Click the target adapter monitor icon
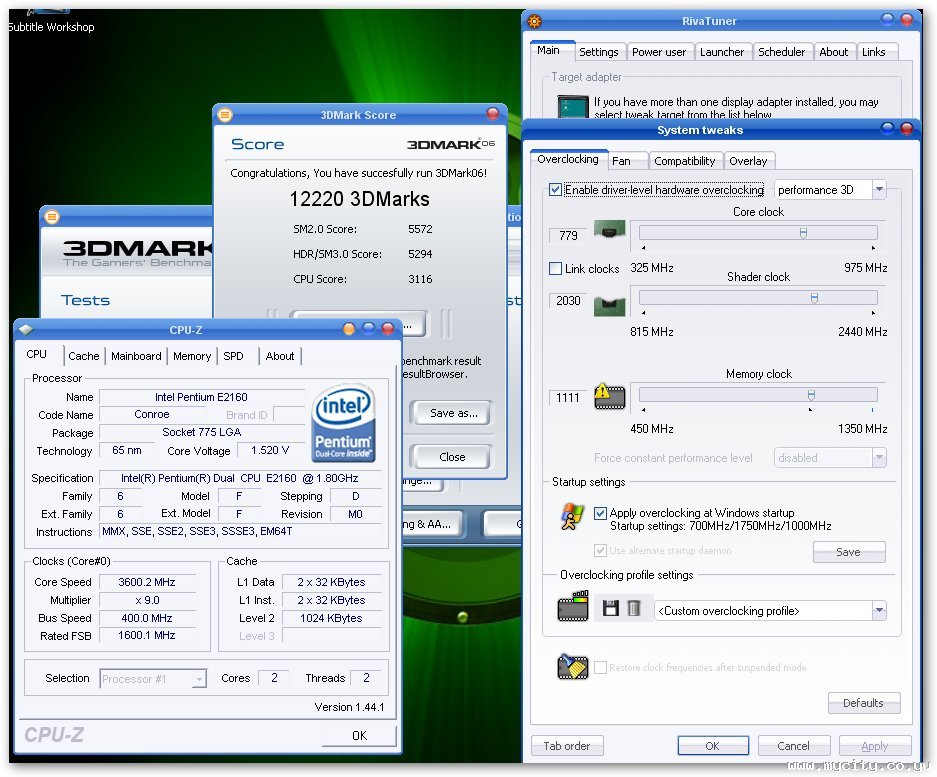This screenshot has width=937, height=777. (572, 107)
